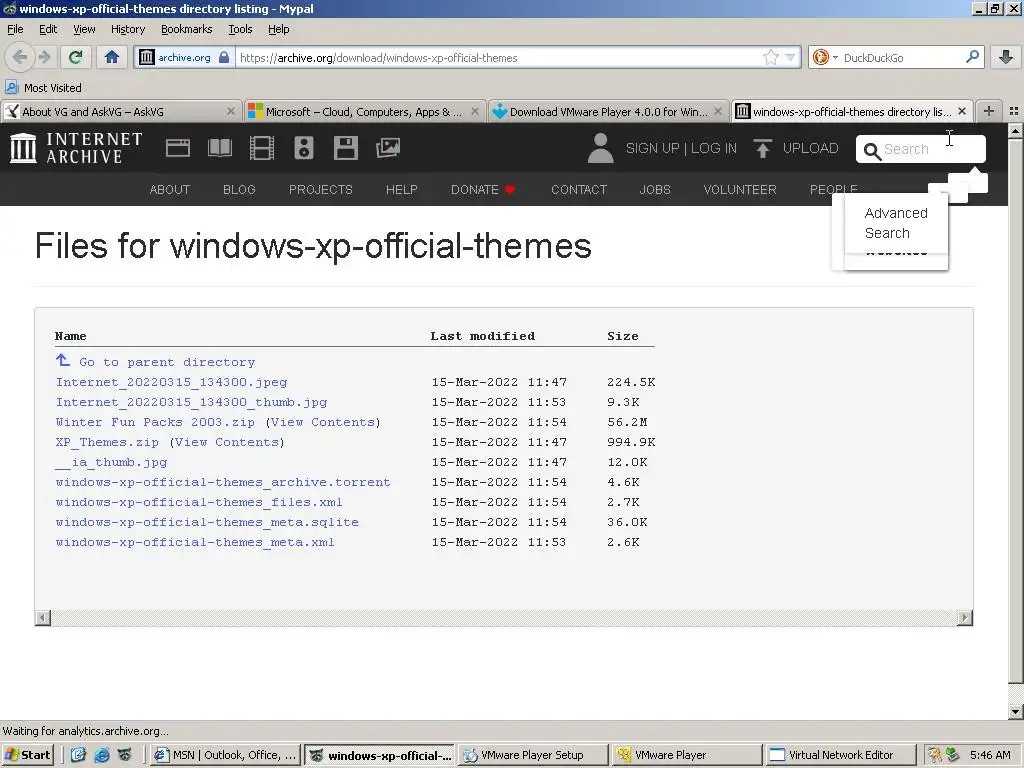Open the Bookmarks menu
This screenshot has height=768, width=1024.
pos(186,29)
